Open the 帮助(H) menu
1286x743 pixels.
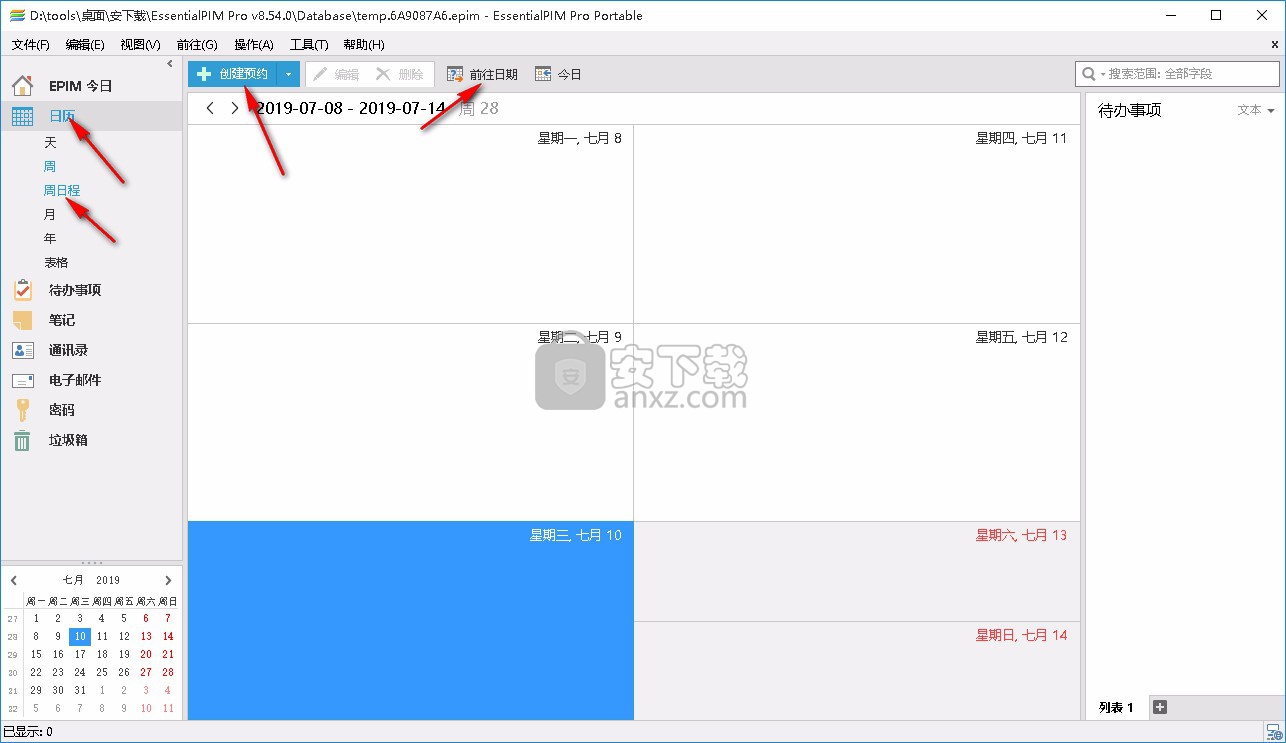click(364, 44)
